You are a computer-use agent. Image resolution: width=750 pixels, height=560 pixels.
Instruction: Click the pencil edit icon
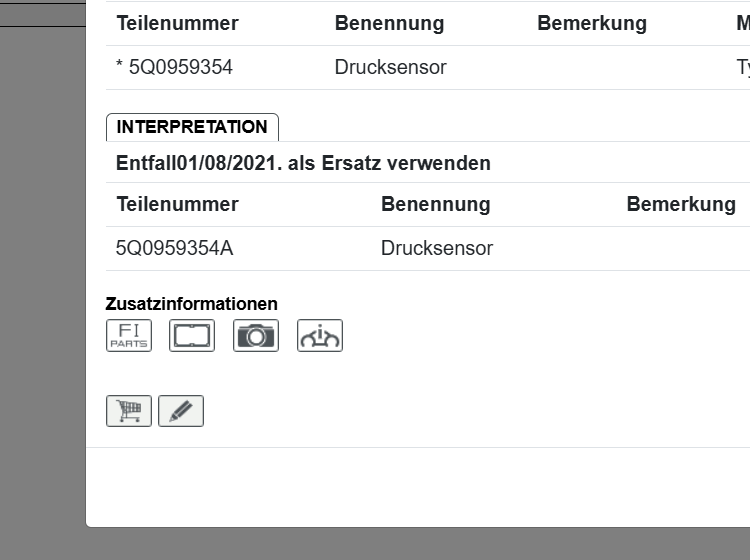[x=181, y=411]
